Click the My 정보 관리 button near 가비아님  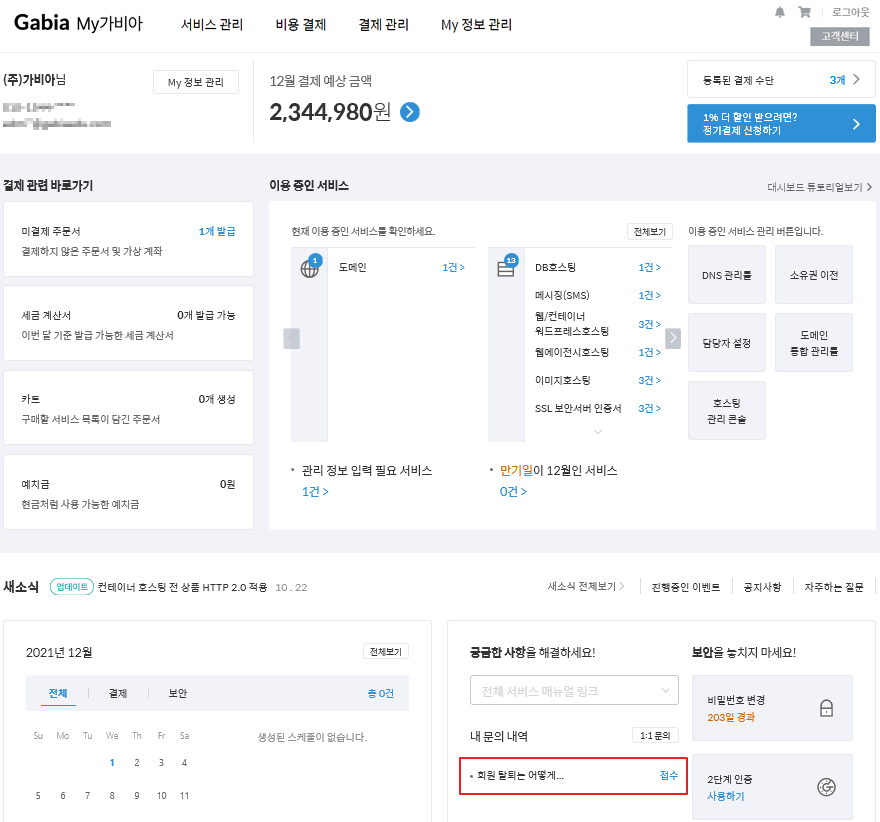196,82
